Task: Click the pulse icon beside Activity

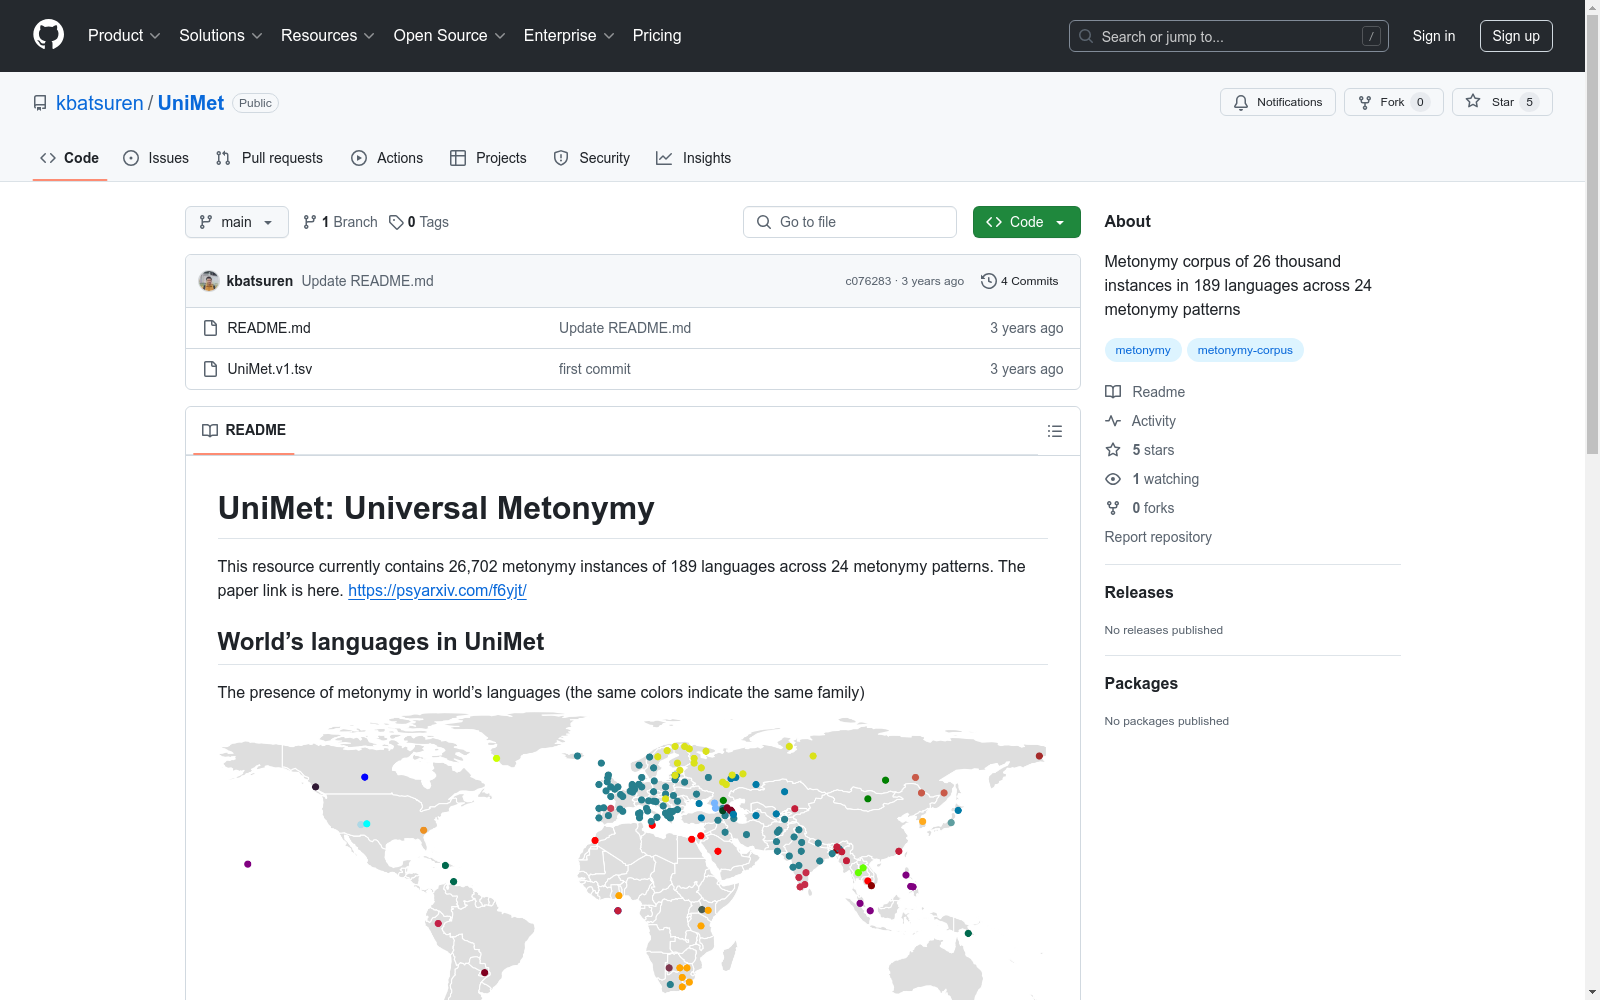Action: coord(1113,421)
